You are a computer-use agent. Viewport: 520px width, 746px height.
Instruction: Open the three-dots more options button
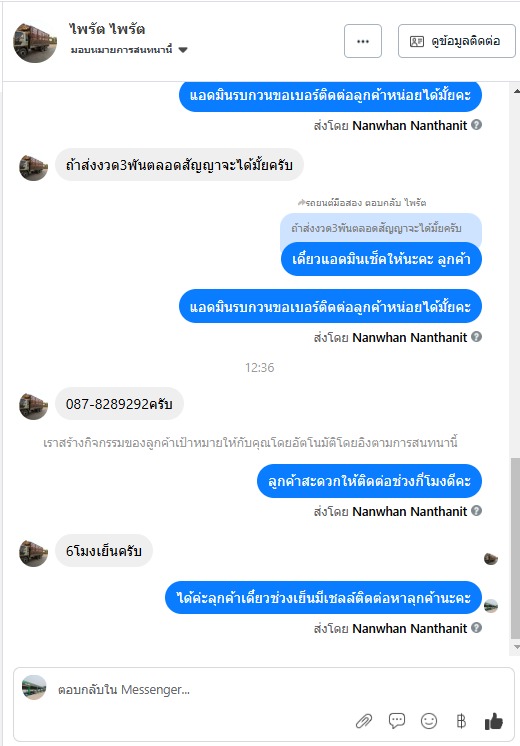click(x=363, y=41)
